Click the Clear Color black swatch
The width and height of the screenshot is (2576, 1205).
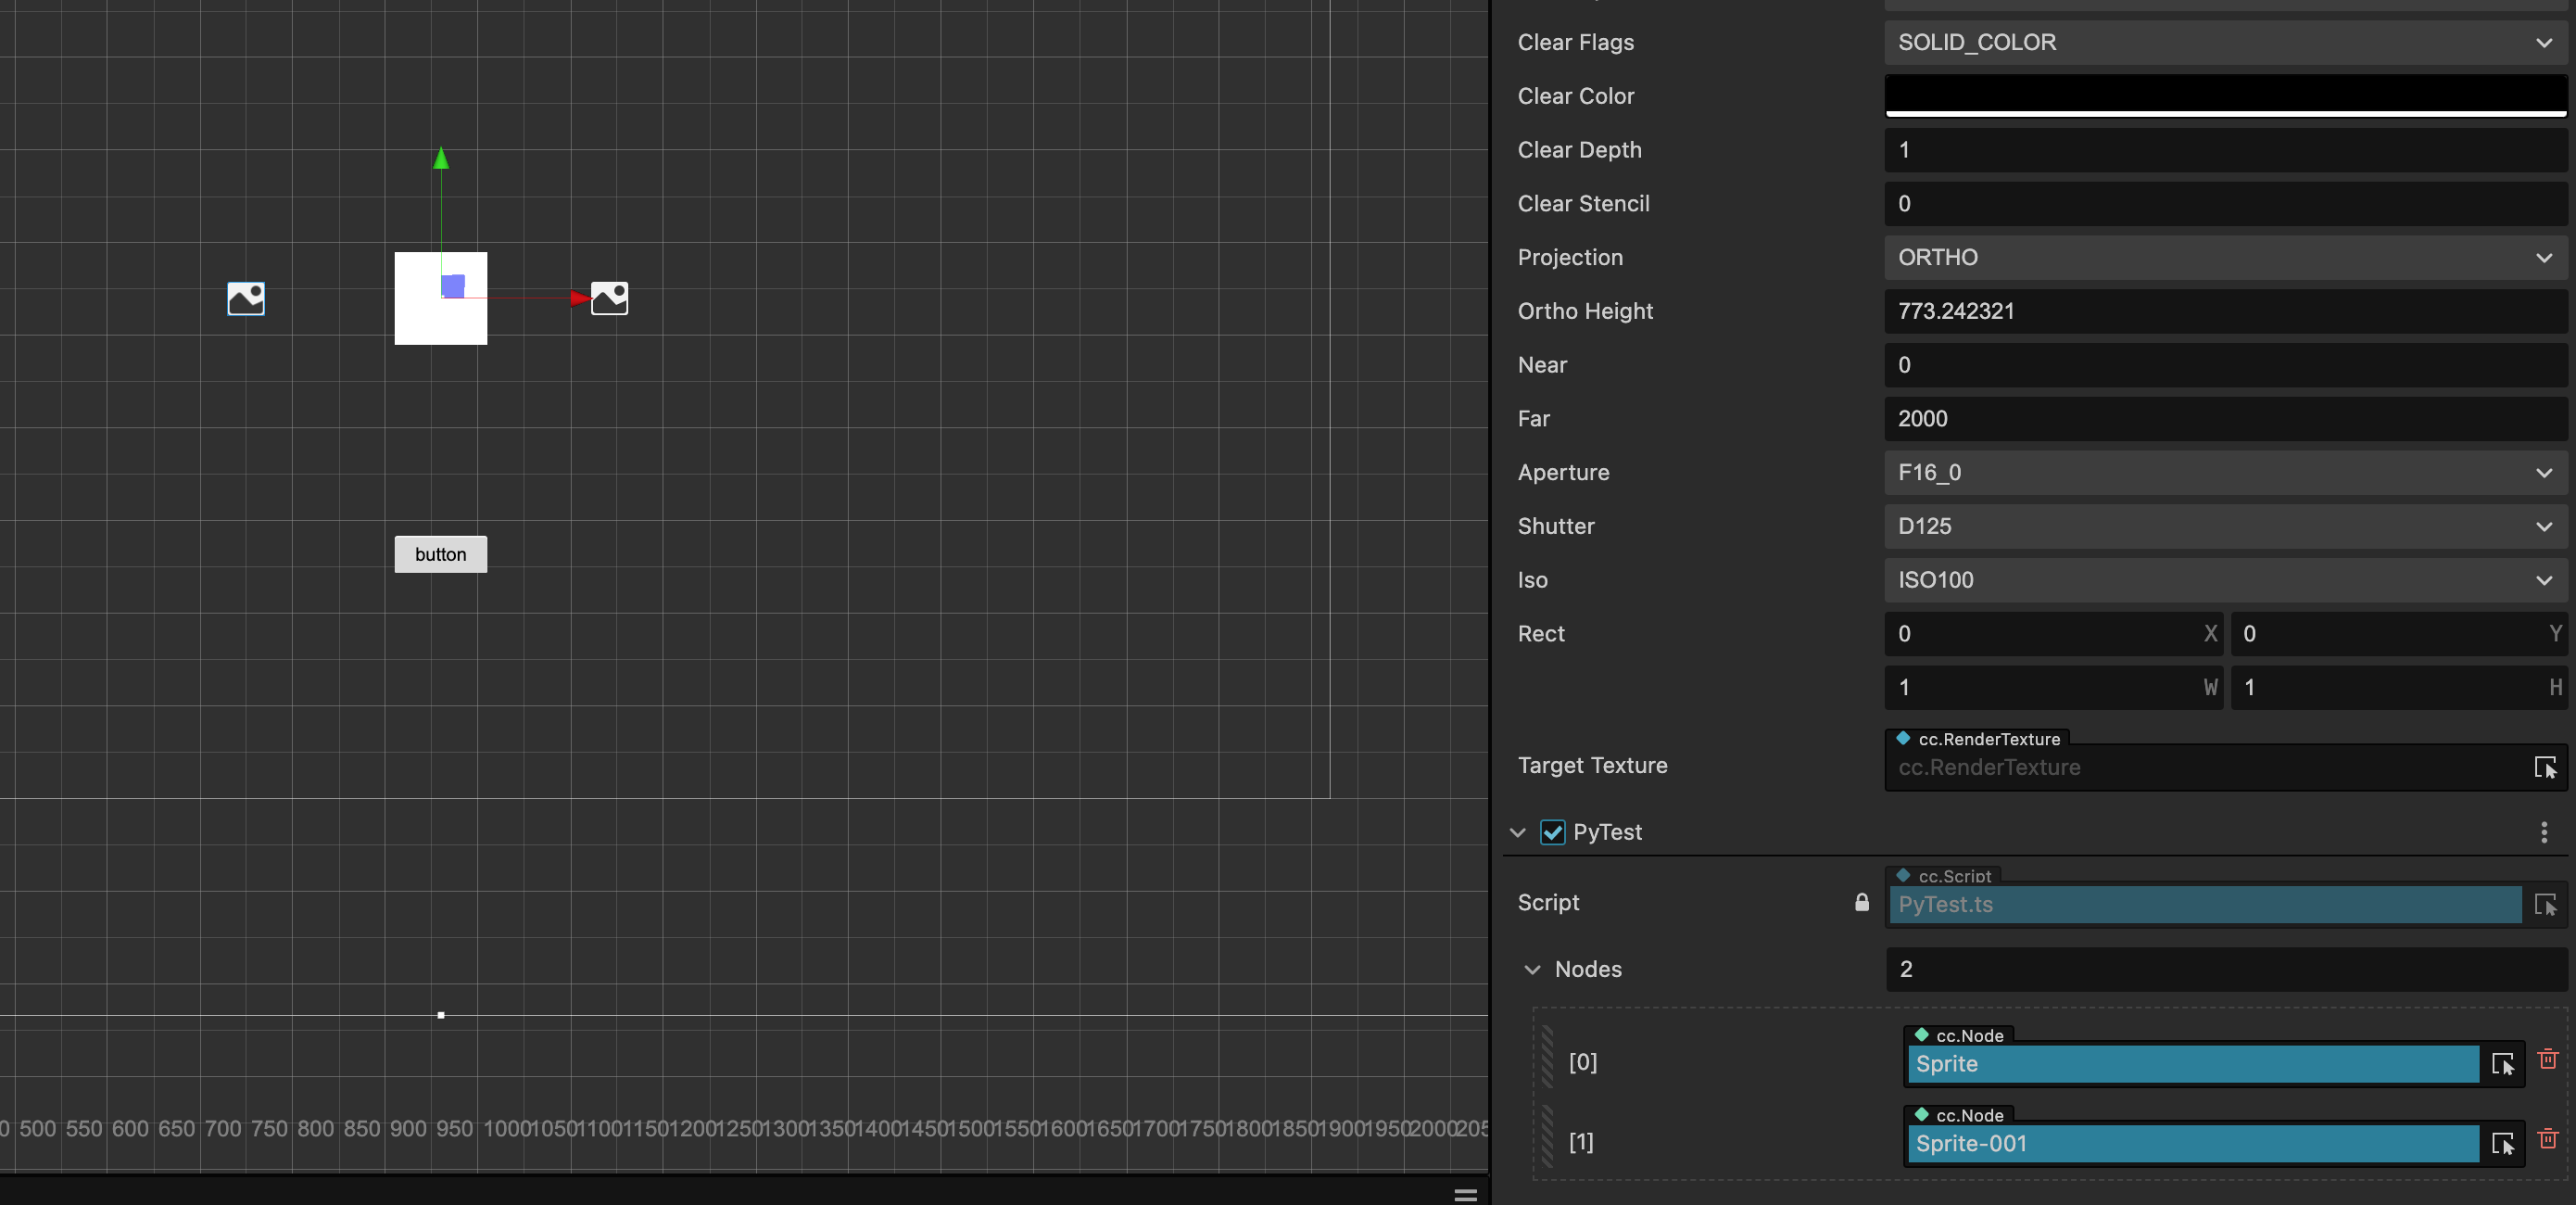pos(2225,94)
